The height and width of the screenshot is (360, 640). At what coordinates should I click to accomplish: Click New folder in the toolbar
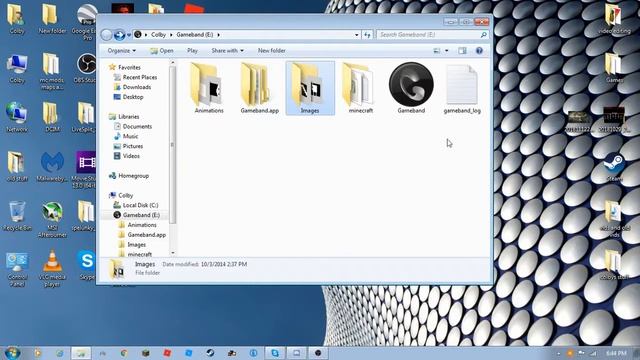[x=271, y=51]
